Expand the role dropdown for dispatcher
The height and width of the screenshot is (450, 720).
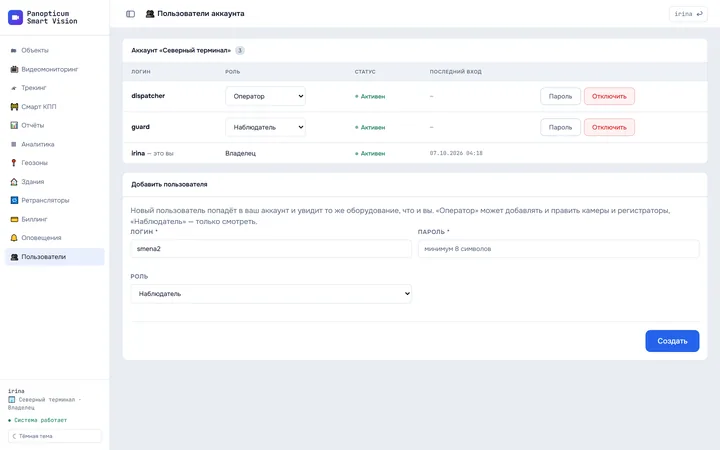tap(265, 96)
